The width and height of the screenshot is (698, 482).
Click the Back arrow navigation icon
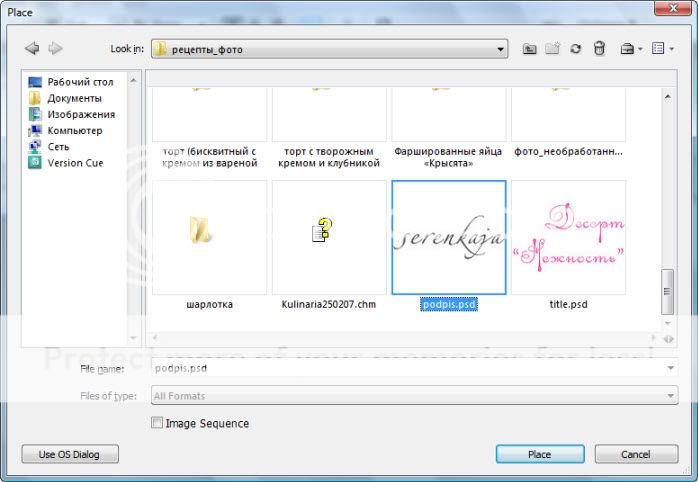point(32,48)
